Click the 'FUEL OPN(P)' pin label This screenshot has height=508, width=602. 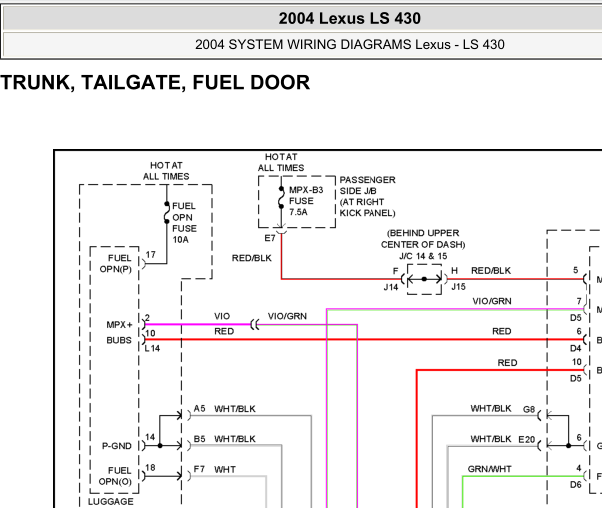pos(116,263)
